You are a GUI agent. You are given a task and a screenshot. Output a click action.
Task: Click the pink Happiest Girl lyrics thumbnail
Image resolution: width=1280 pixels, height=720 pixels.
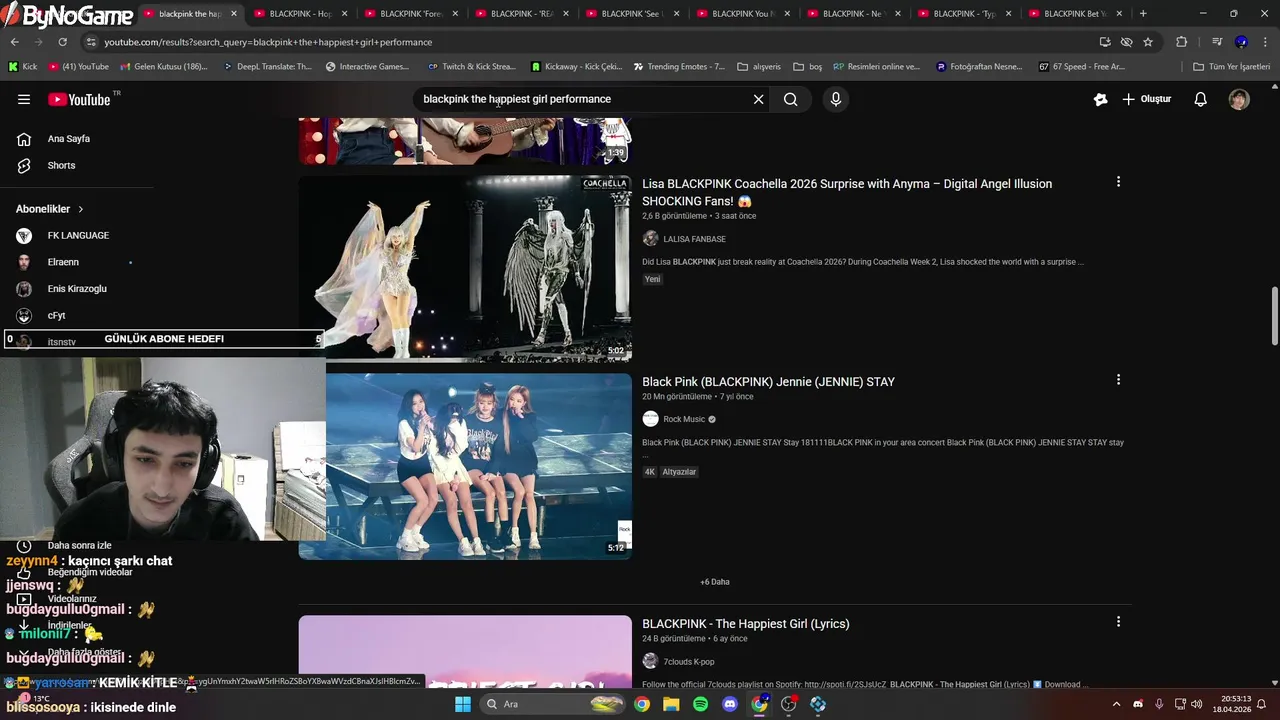coord(465,651)
